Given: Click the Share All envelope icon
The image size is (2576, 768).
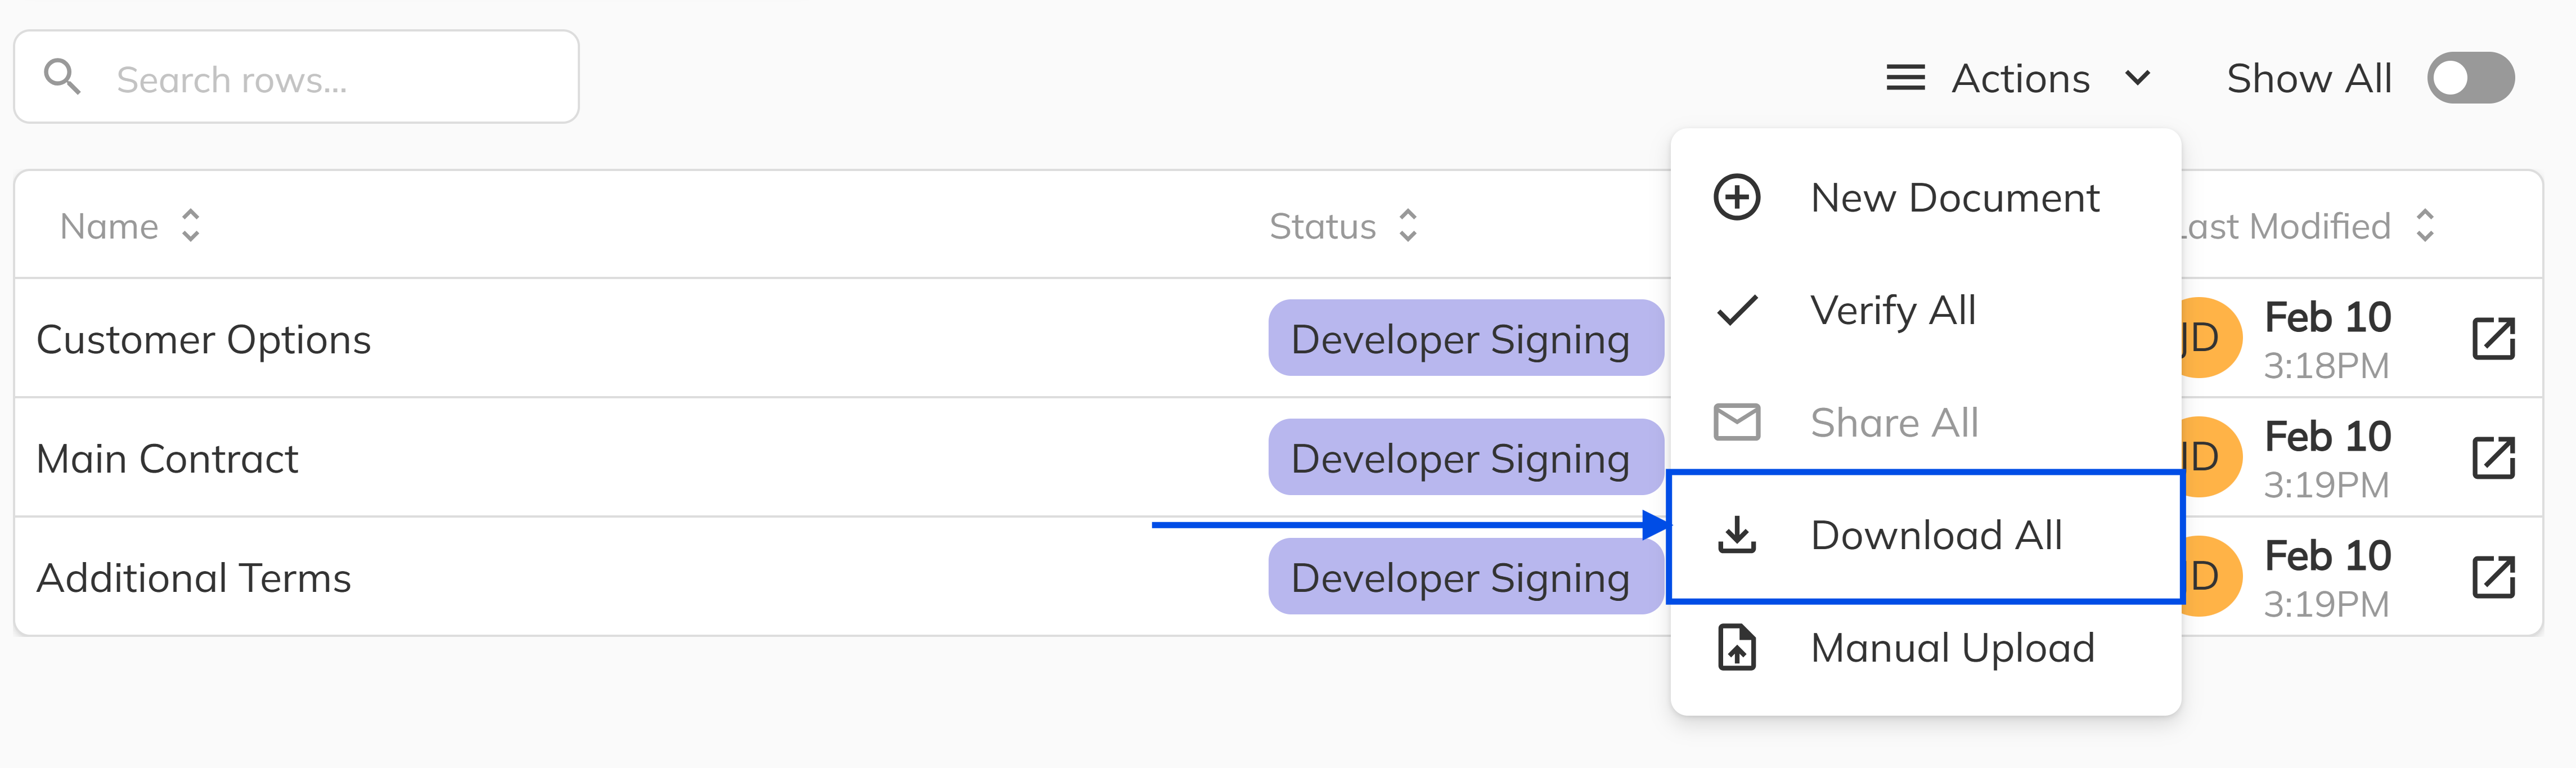Looking at the screenshot, I should pyautogui.click(x=1737, y=422).
